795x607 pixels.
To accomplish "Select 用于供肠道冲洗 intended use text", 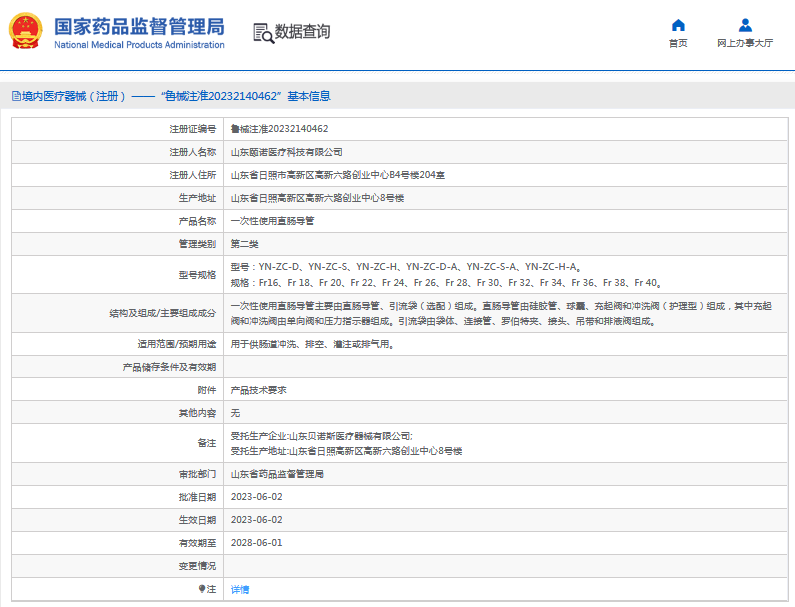I will pos(312,344).
